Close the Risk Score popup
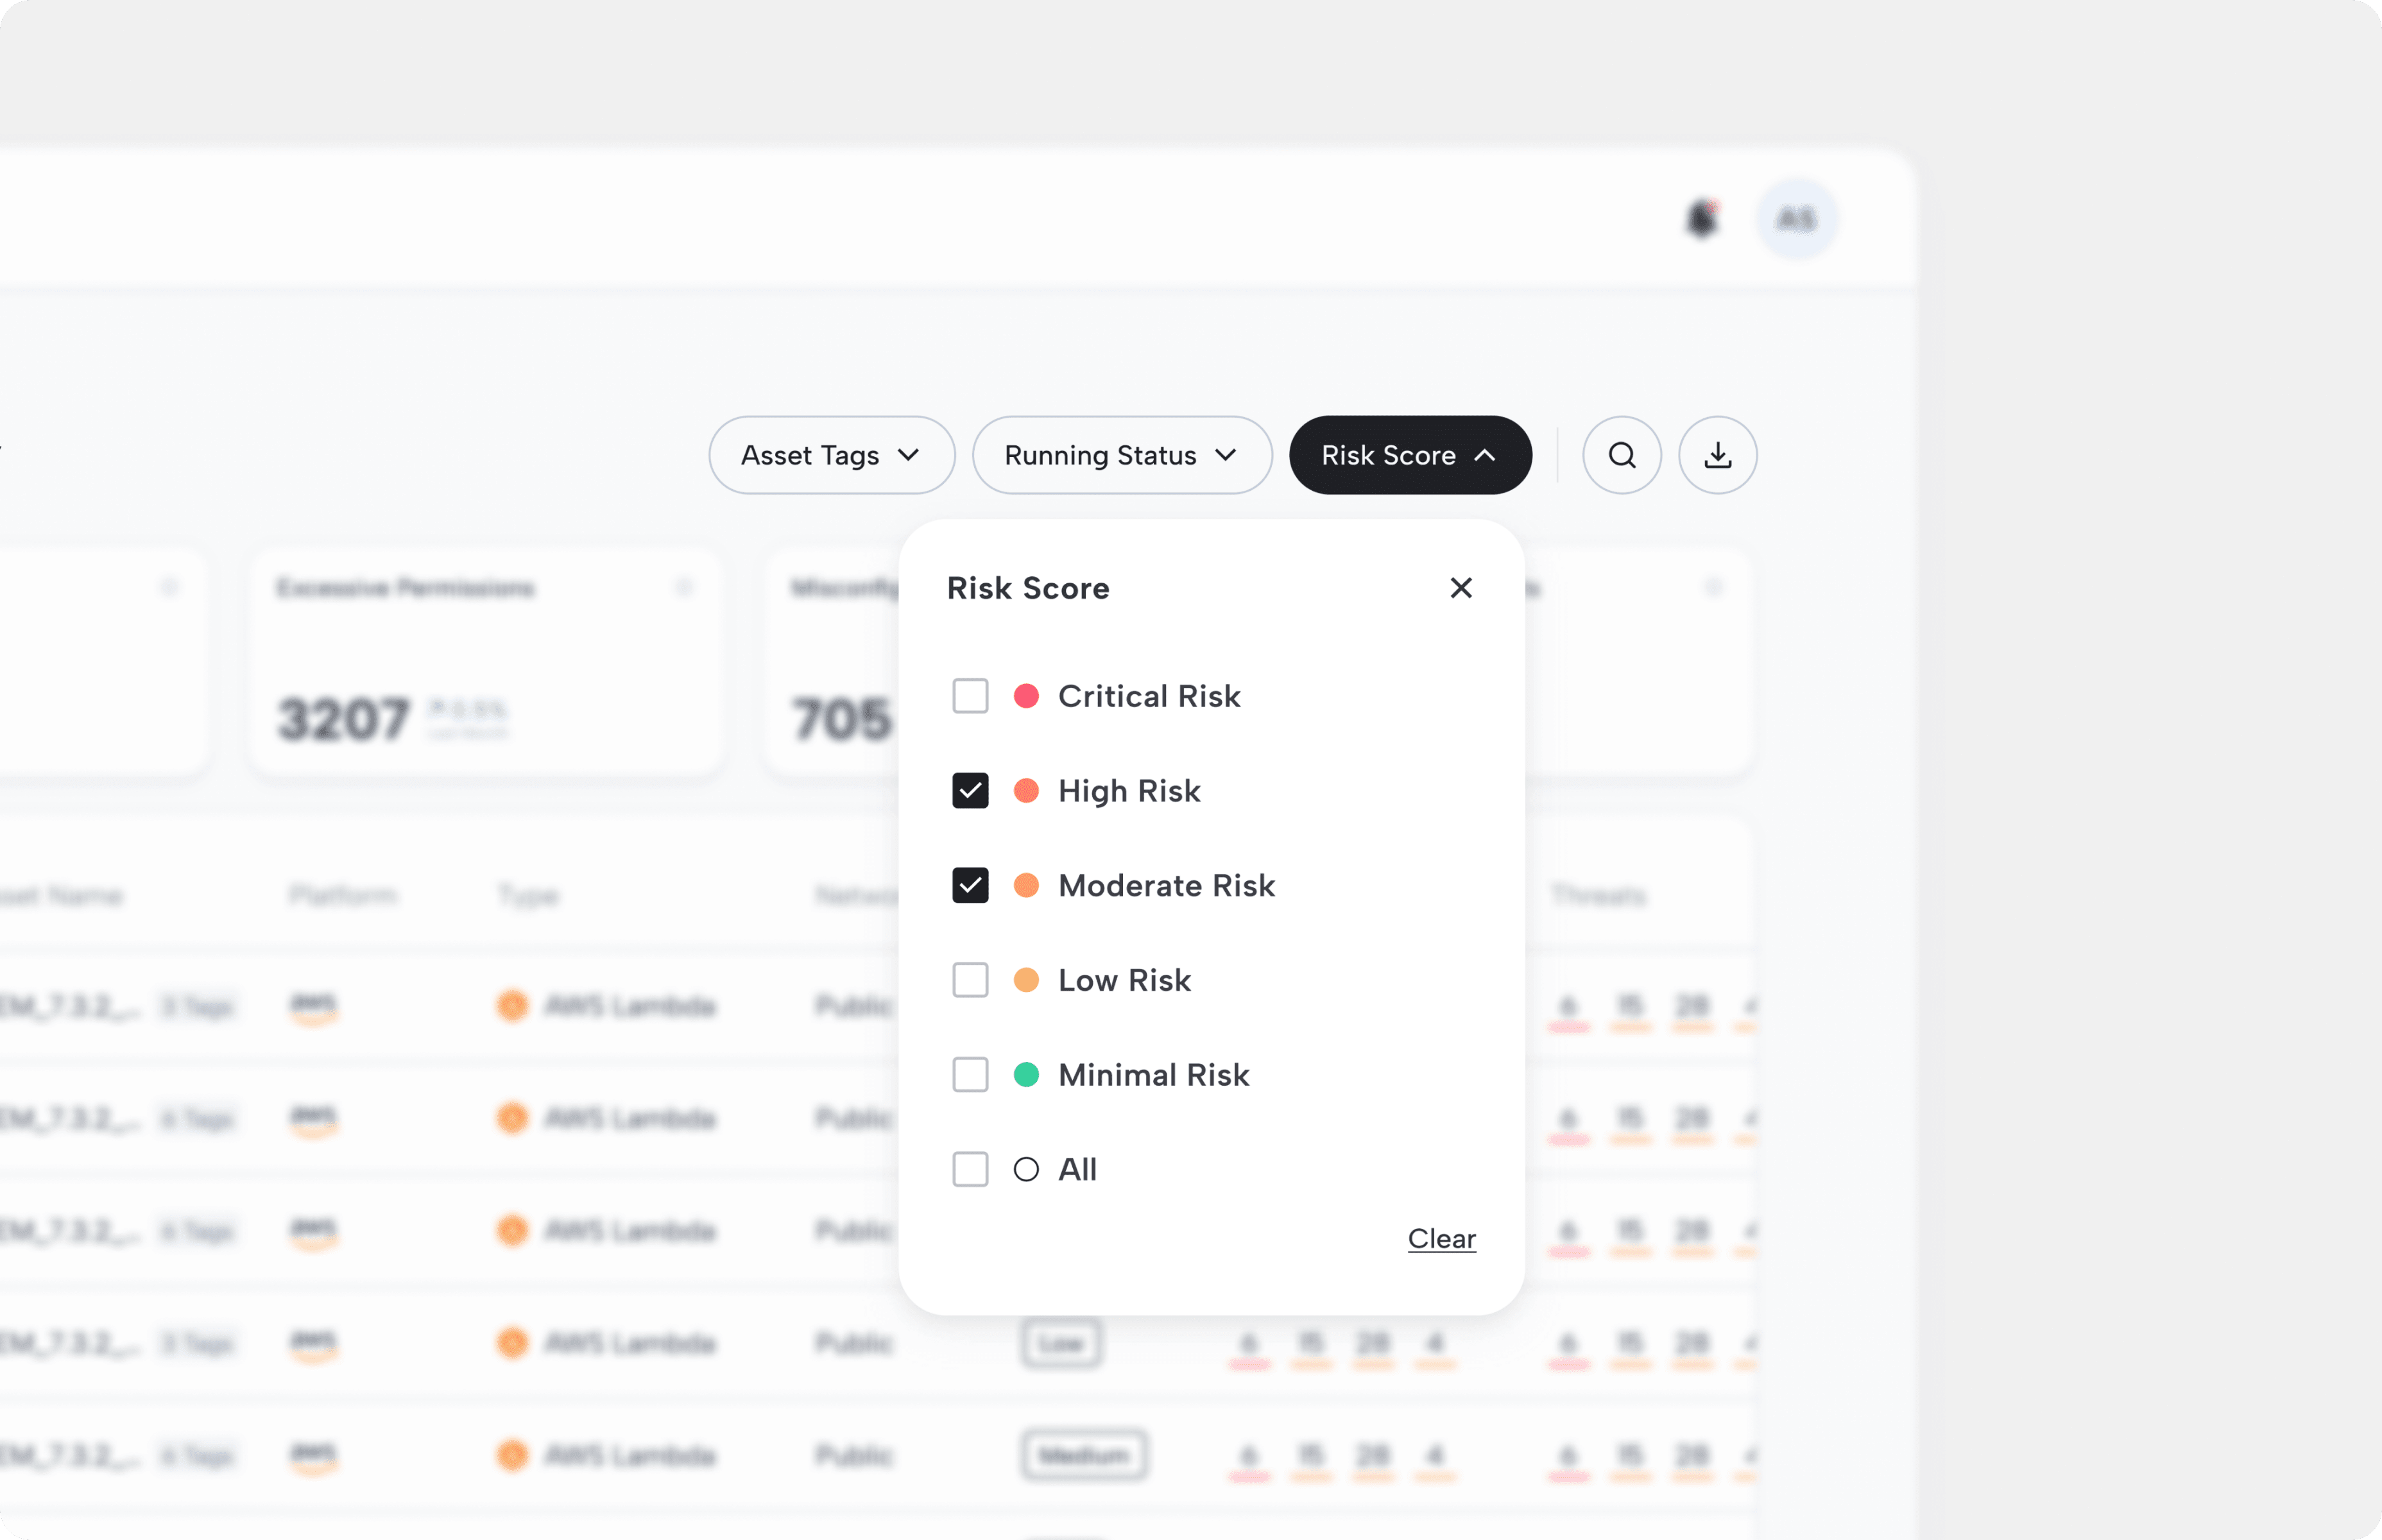Image resolution: width=2382 pixels, height=1540 pixels. coord(1460,588)
